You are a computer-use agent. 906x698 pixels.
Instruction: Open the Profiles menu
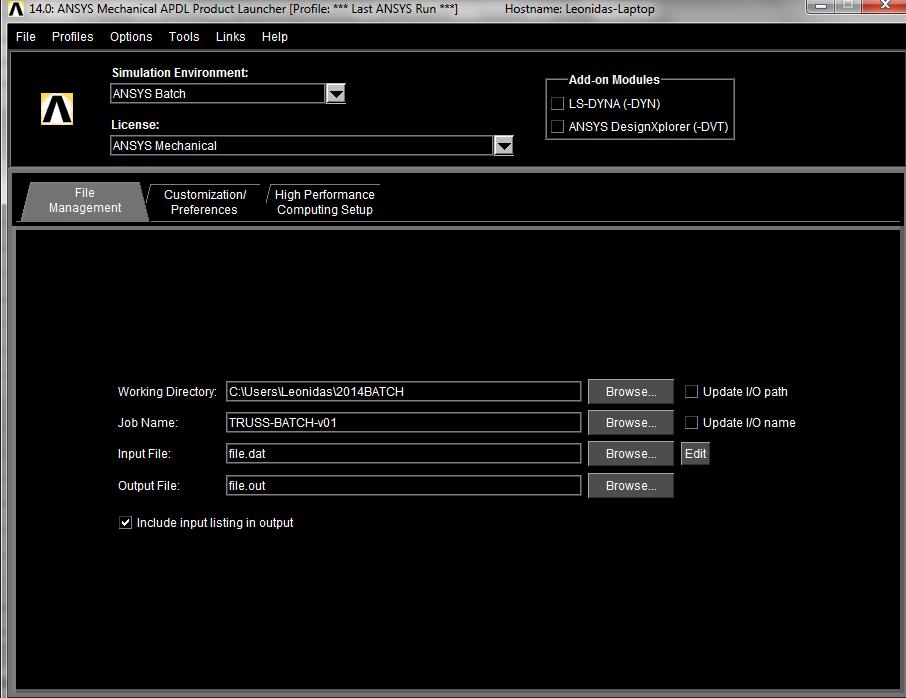point(72,36)
